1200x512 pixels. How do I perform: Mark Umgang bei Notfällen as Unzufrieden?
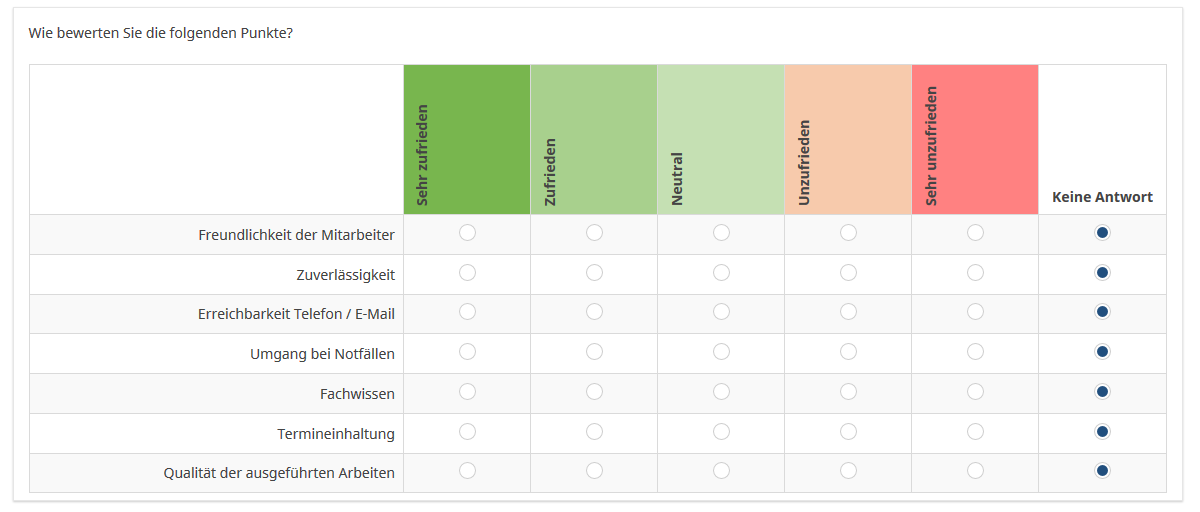pos(848,351)
